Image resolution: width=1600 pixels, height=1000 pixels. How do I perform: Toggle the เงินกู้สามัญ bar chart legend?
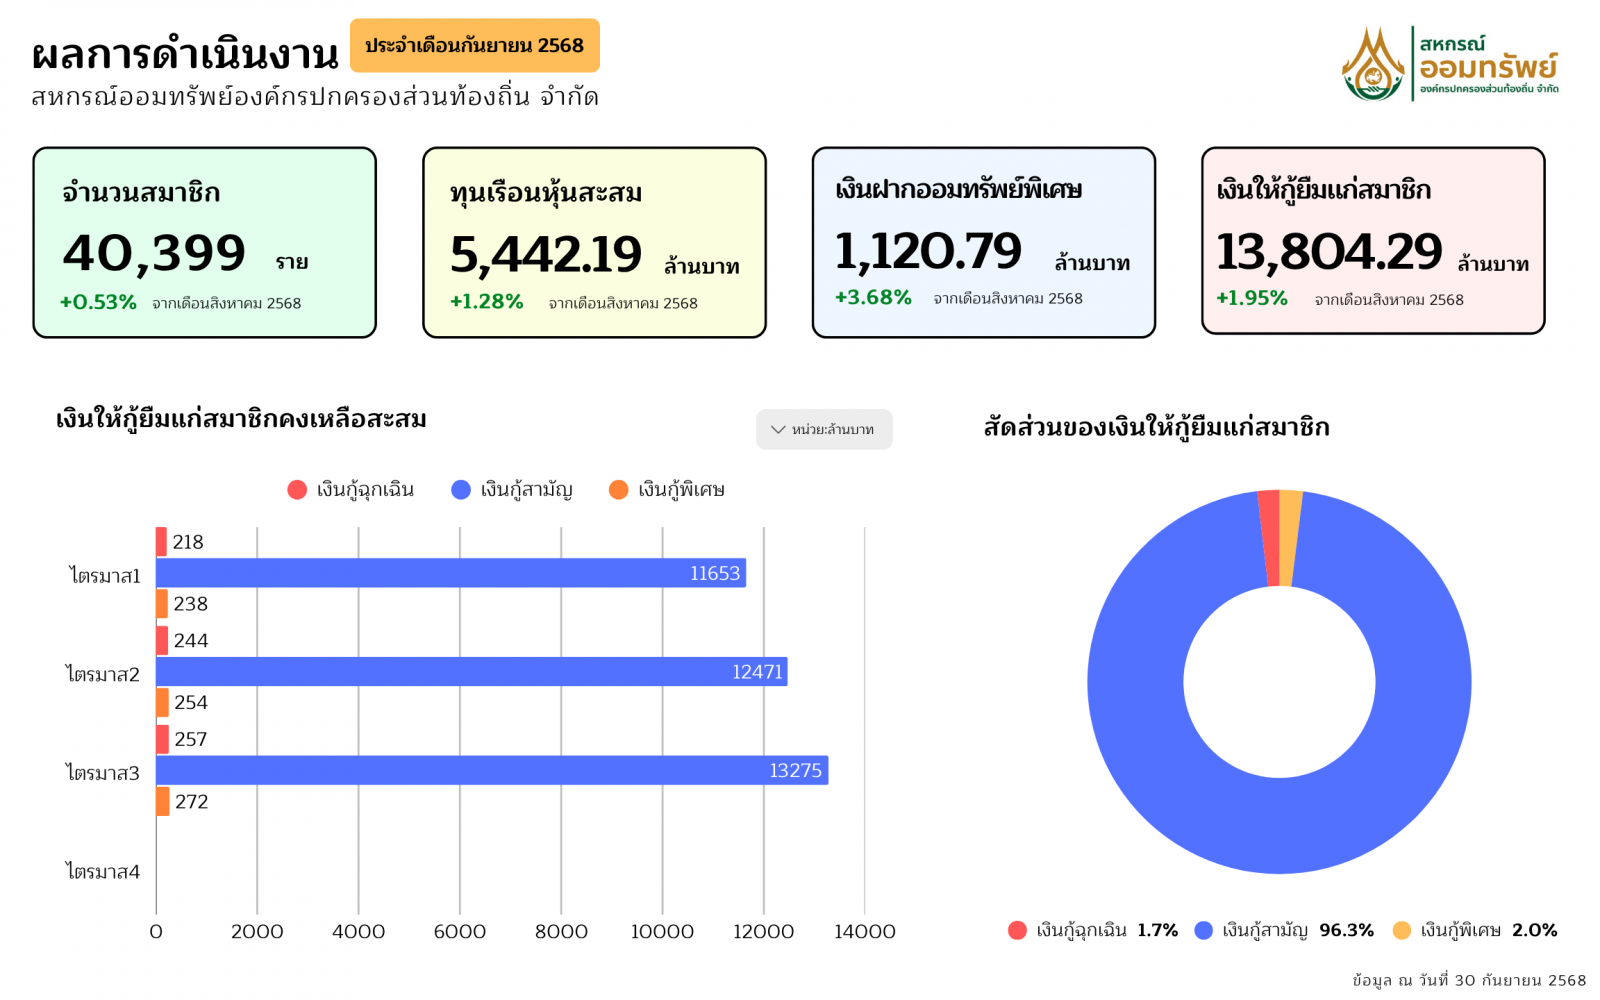tap(512, 489)
